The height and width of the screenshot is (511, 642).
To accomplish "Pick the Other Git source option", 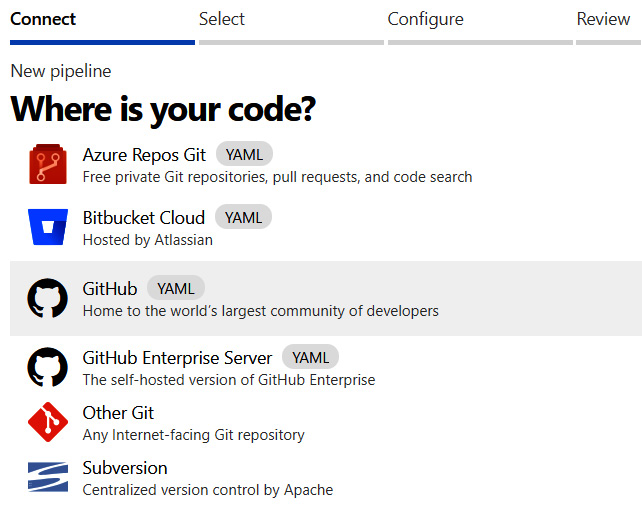I will pos(326,423).
